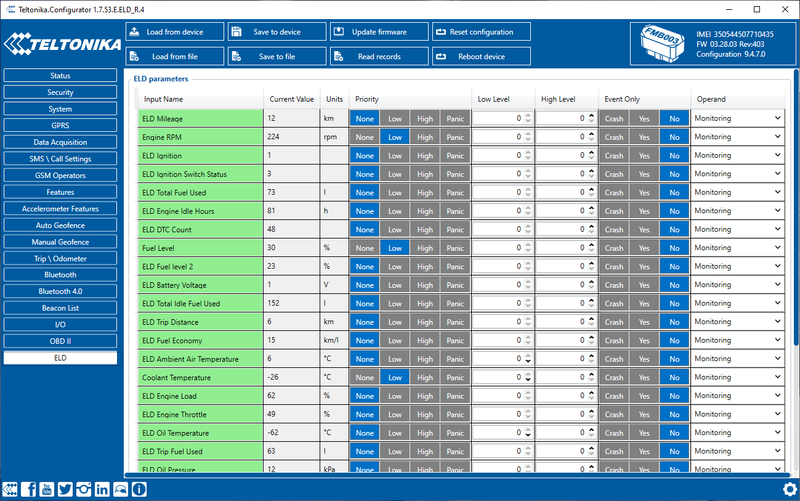The height and width of the screenshot is (501, 800).
Task: Open the YouTube link icon
Action: pyautogui.click(x=47, y=489)
